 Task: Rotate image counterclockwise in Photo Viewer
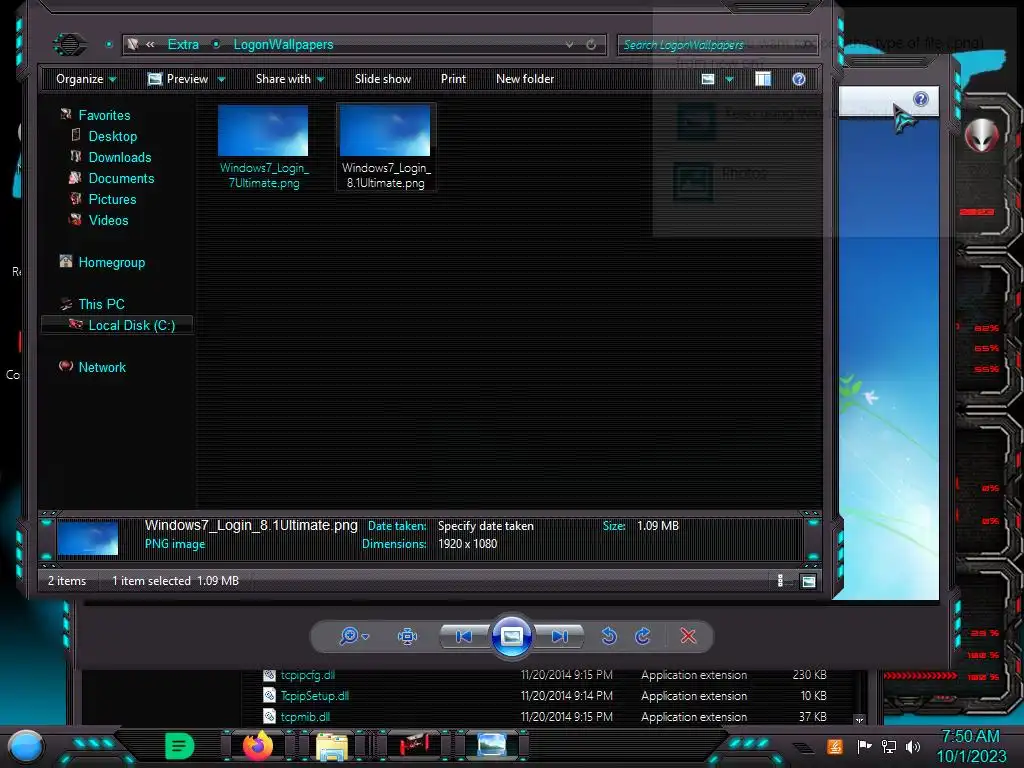click(x=609, y=635)
